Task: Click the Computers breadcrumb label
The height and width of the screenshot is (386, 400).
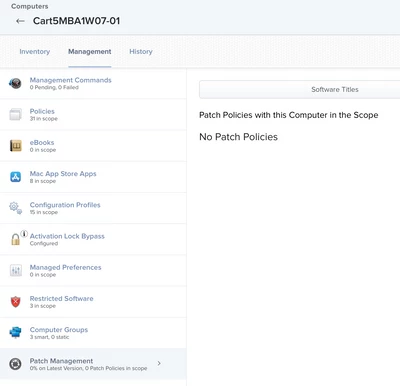Action: (x=30, y=6)
